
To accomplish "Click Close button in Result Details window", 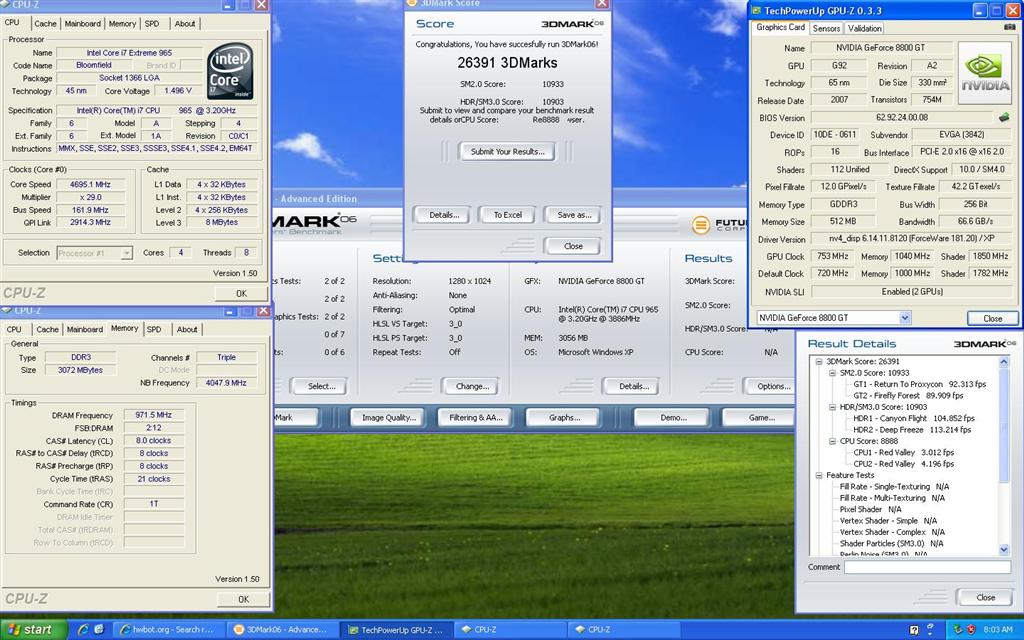I will click(x=985, y=598).
